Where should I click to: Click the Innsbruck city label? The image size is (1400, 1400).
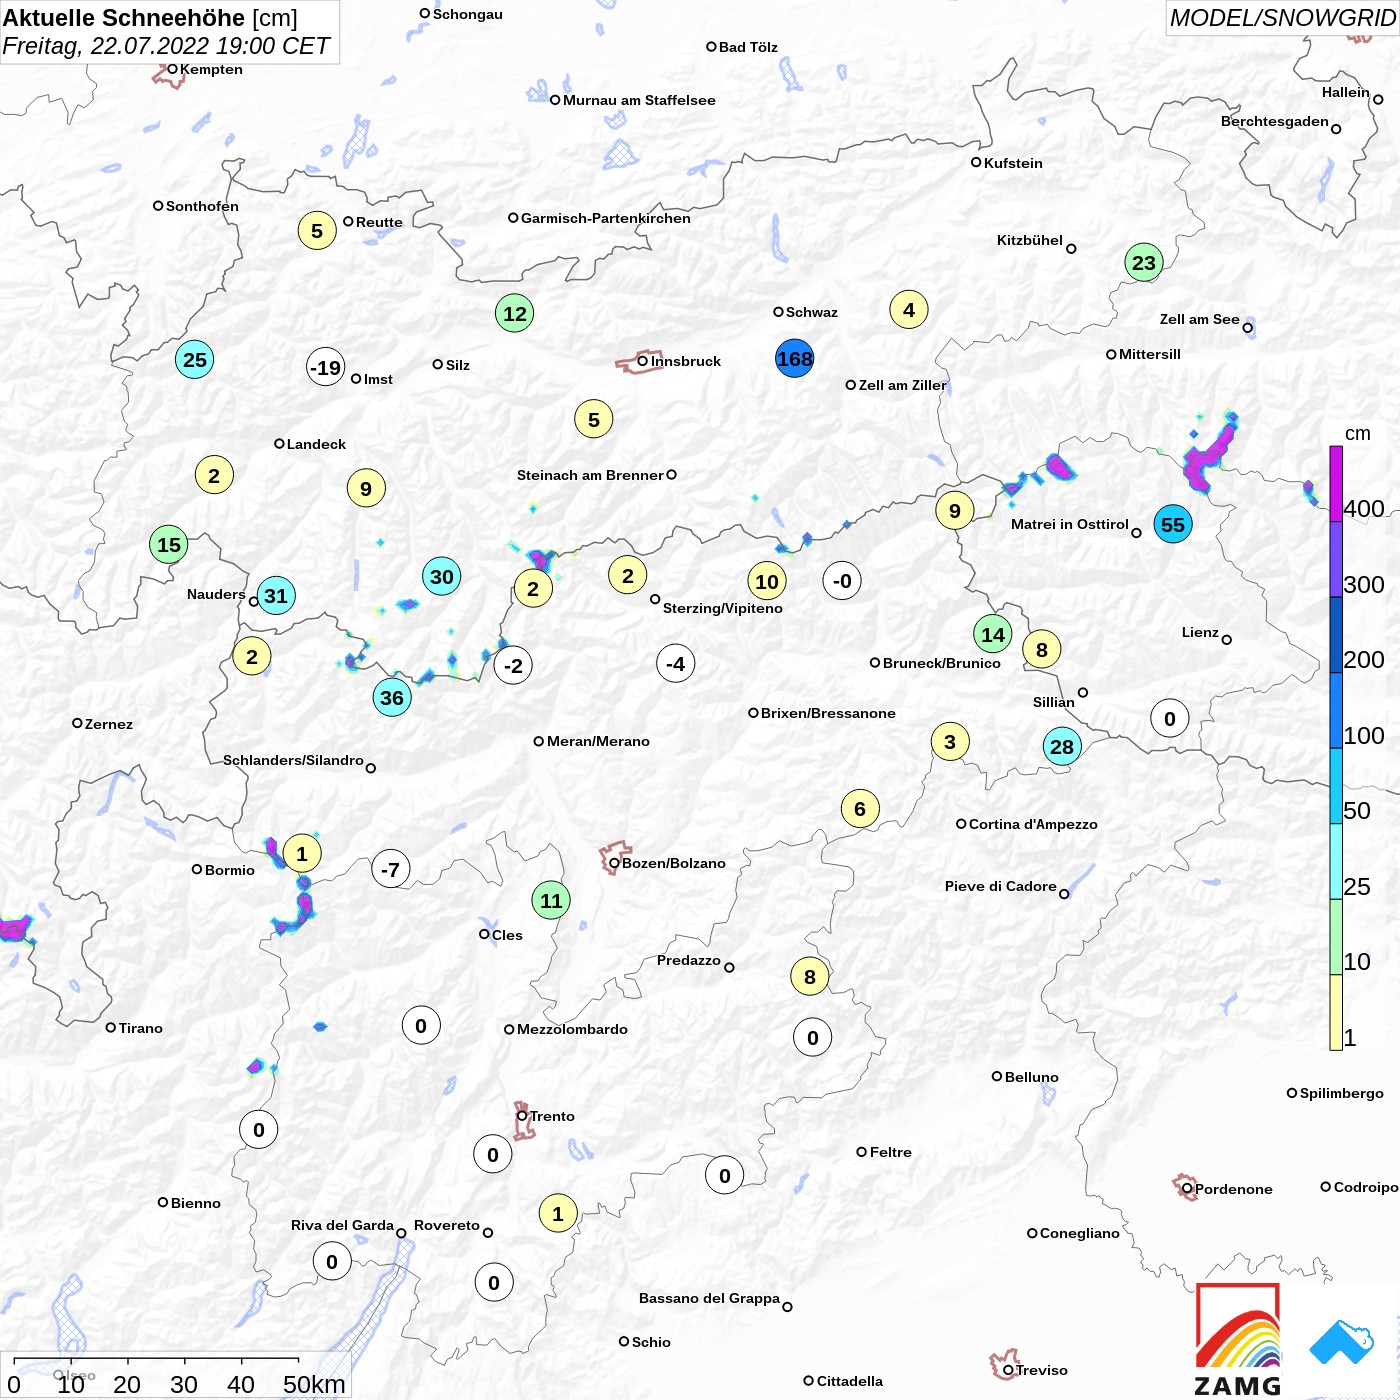tap(686, 361)
